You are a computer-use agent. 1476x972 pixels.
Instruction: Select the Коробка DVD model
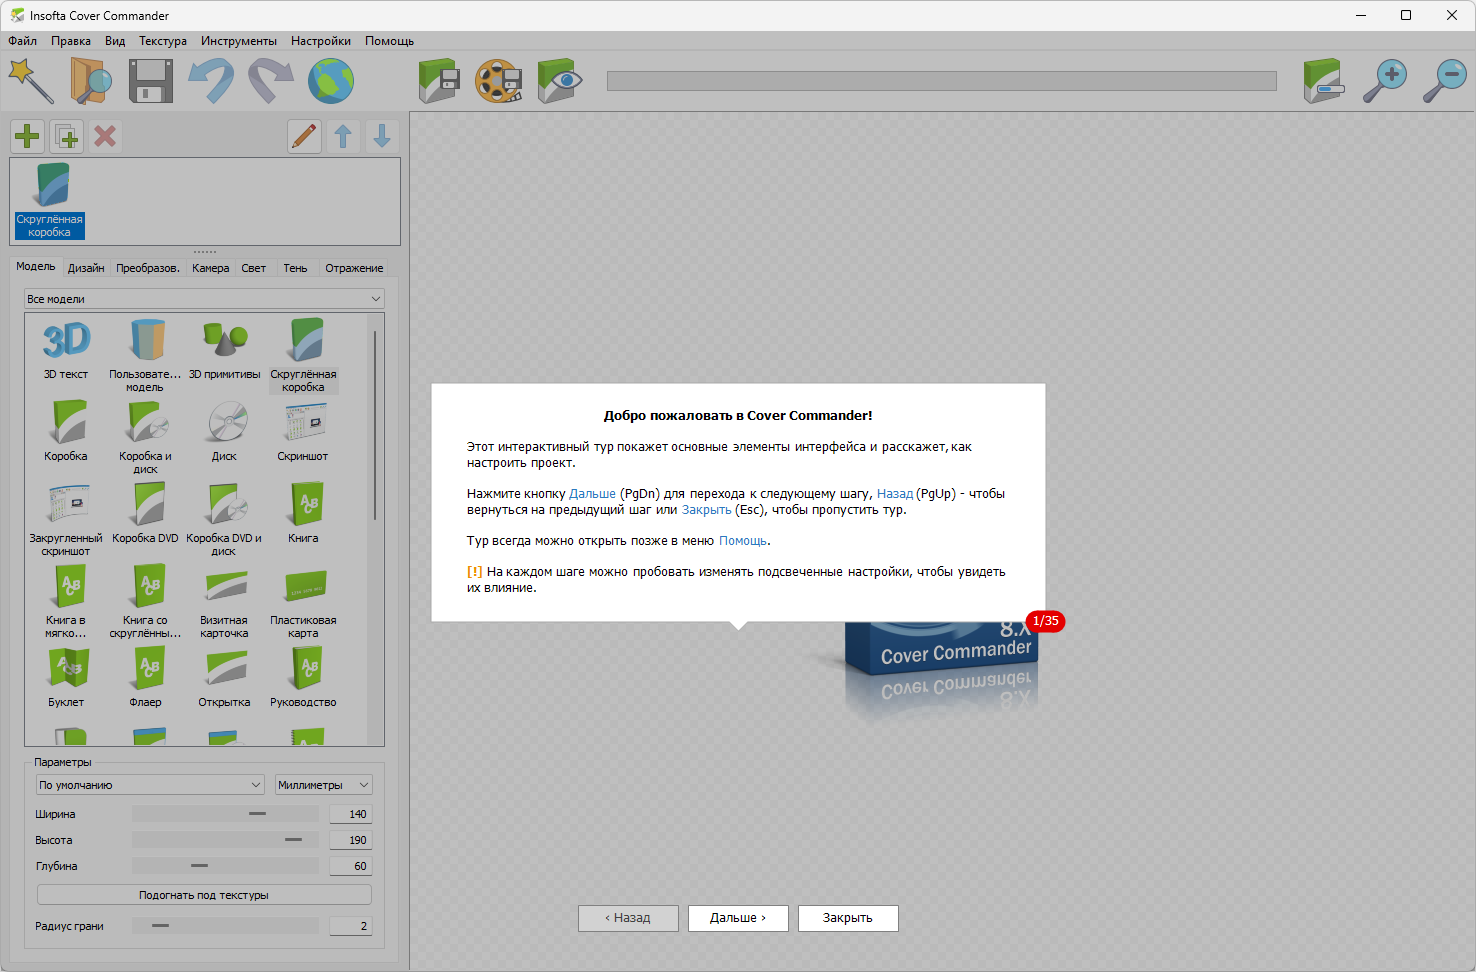click(x=145, y=514)
